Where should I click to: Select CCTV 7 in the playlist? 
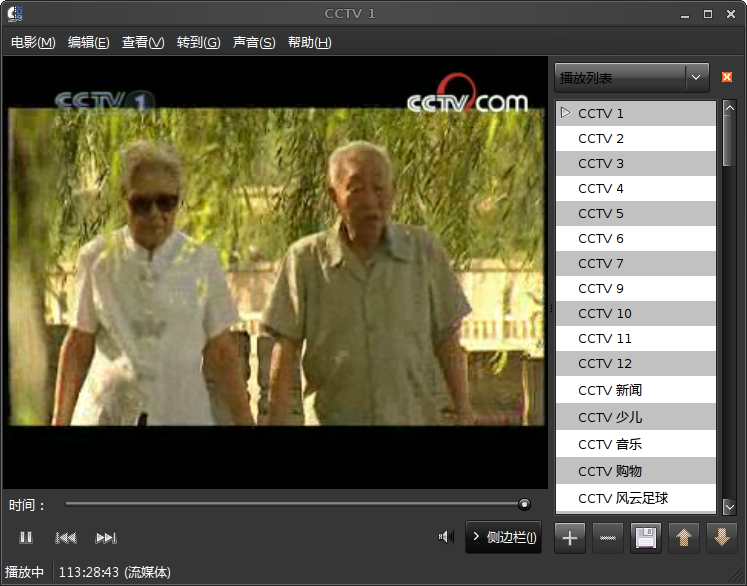point(636,263)
